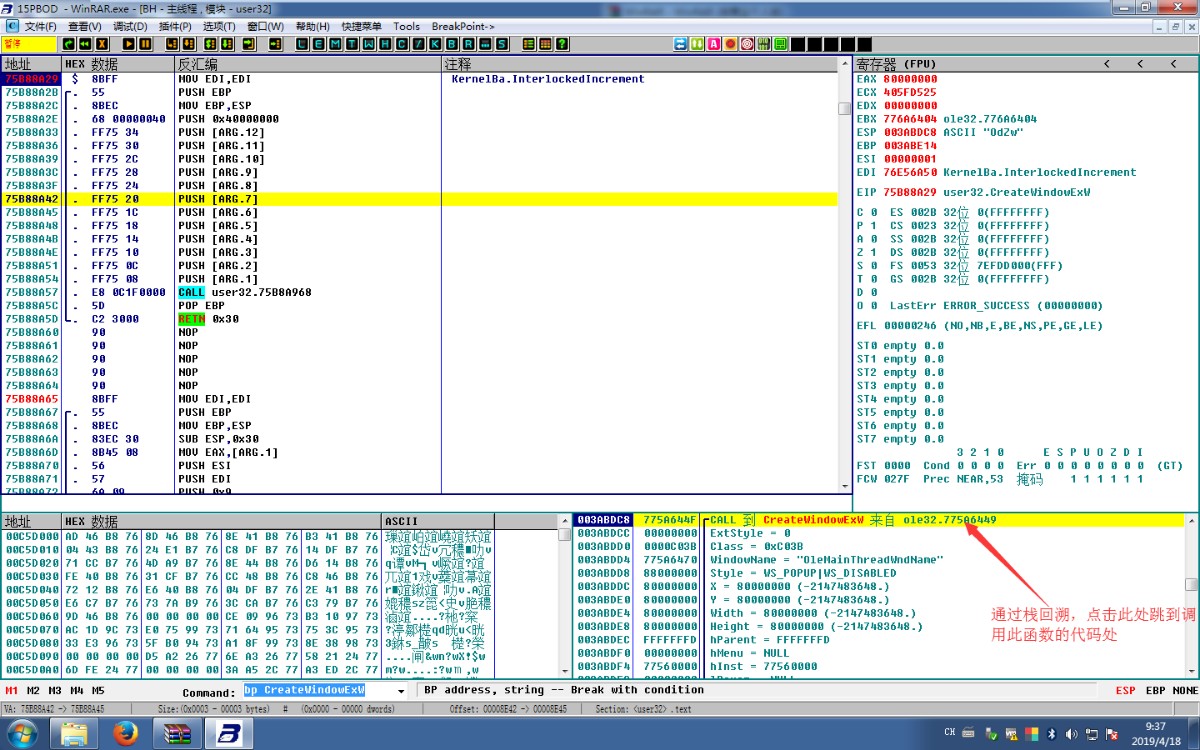Open the 文件(F) menu
Screen dimensions: 1200x750
click(40, 26)
